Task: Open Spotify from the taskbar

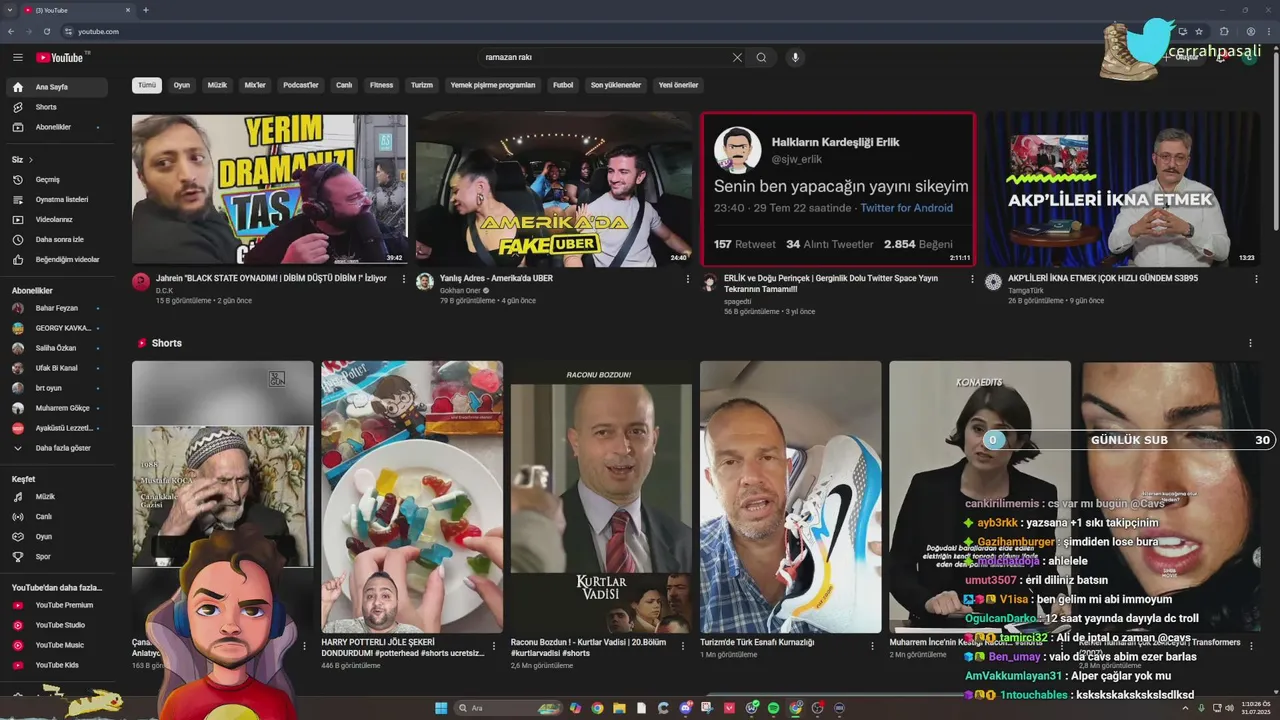Action: tap(774, 708)
